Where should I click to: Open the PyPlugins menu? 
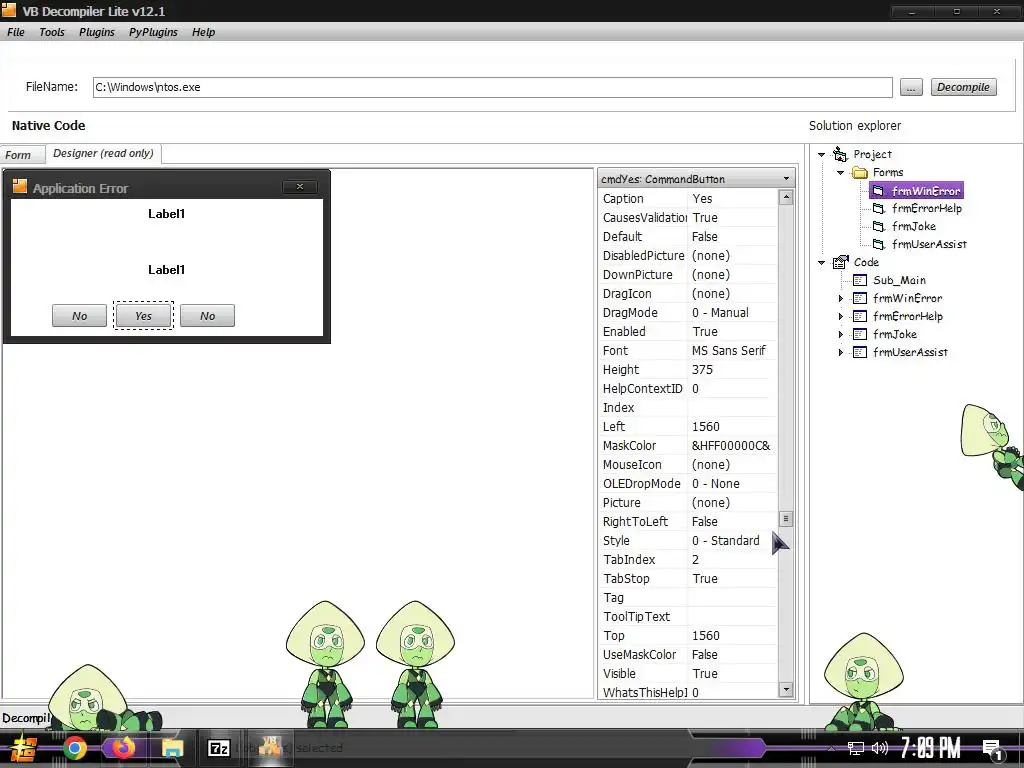(x=153, y=32)
